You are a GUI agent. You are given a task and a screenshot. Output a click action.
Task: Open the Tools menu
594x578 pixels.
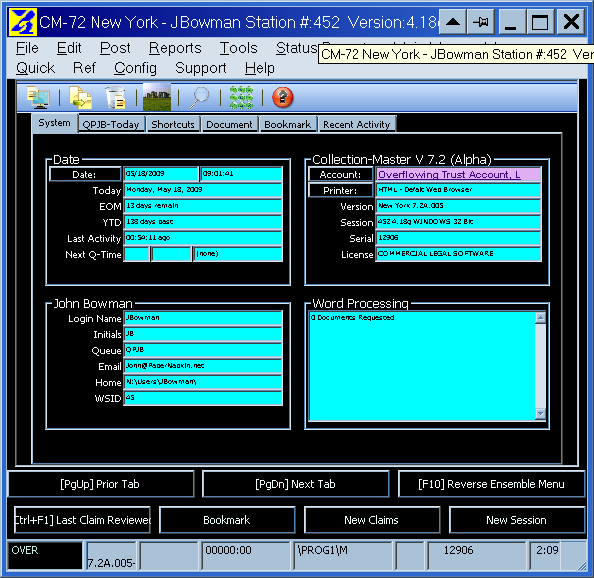coord(238,48)
